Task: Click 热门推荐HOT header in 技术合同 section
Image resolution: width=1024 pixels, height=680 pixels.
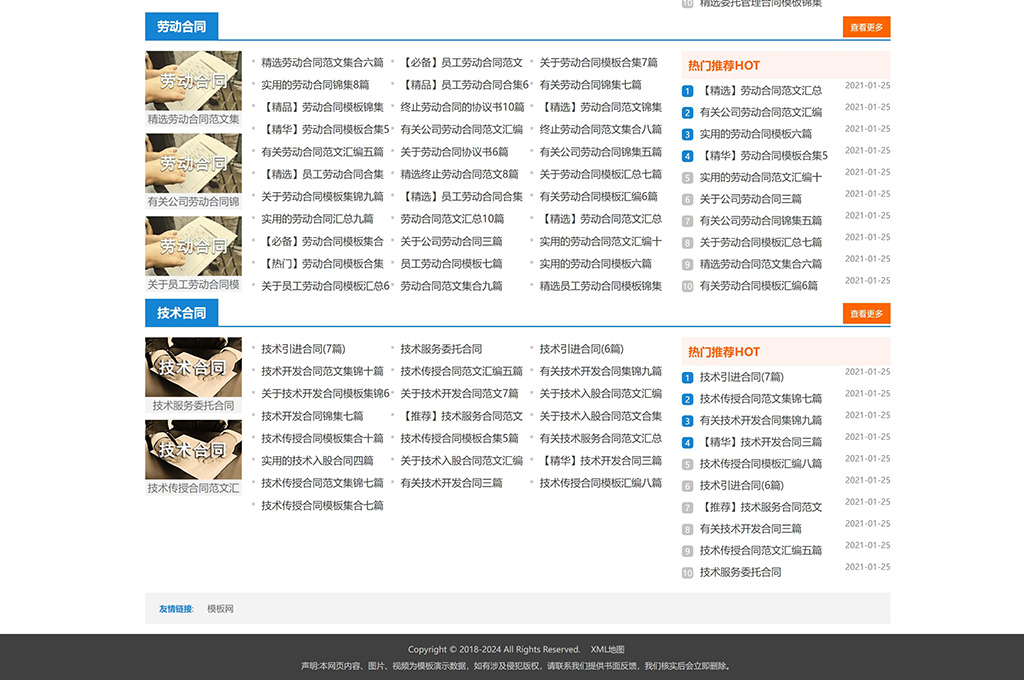Action: point(724,352)
